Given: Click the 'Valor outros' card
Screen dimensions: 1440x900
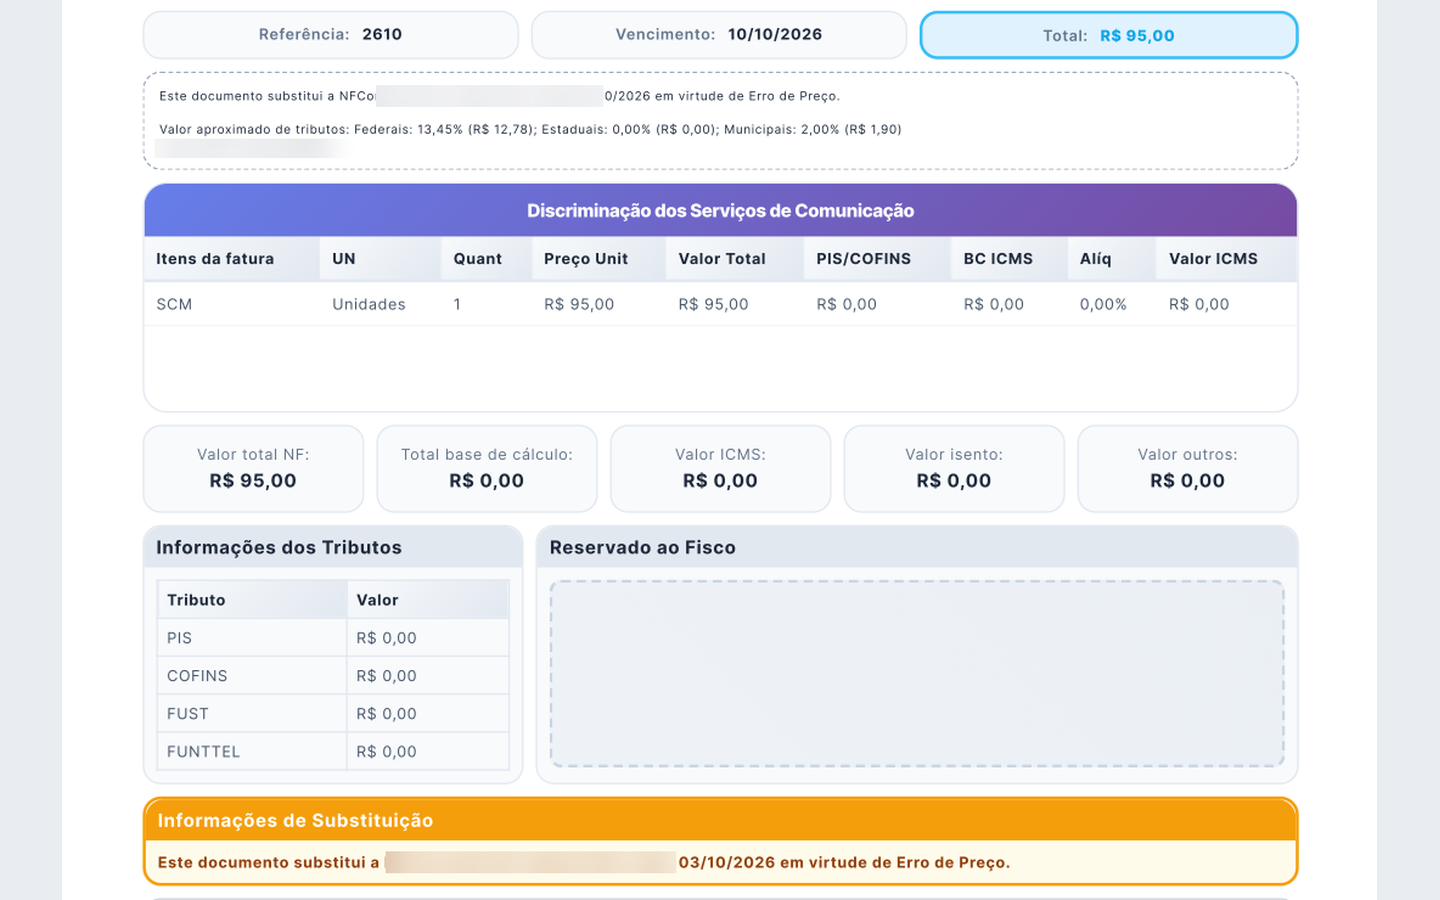Looking at the screenshot, I should tap(1188, 469).
